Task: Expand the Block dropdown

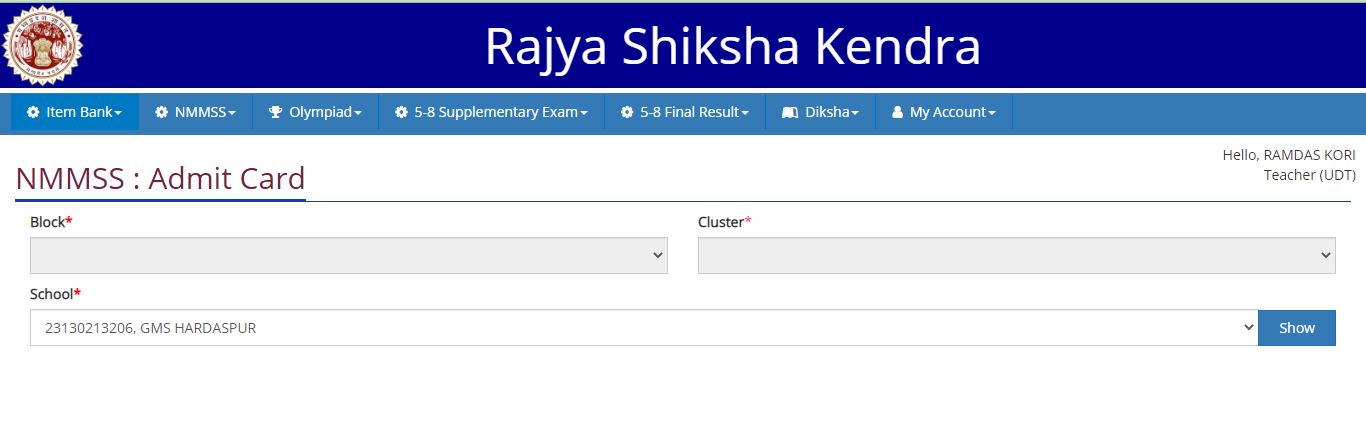Action: [348, 255]
